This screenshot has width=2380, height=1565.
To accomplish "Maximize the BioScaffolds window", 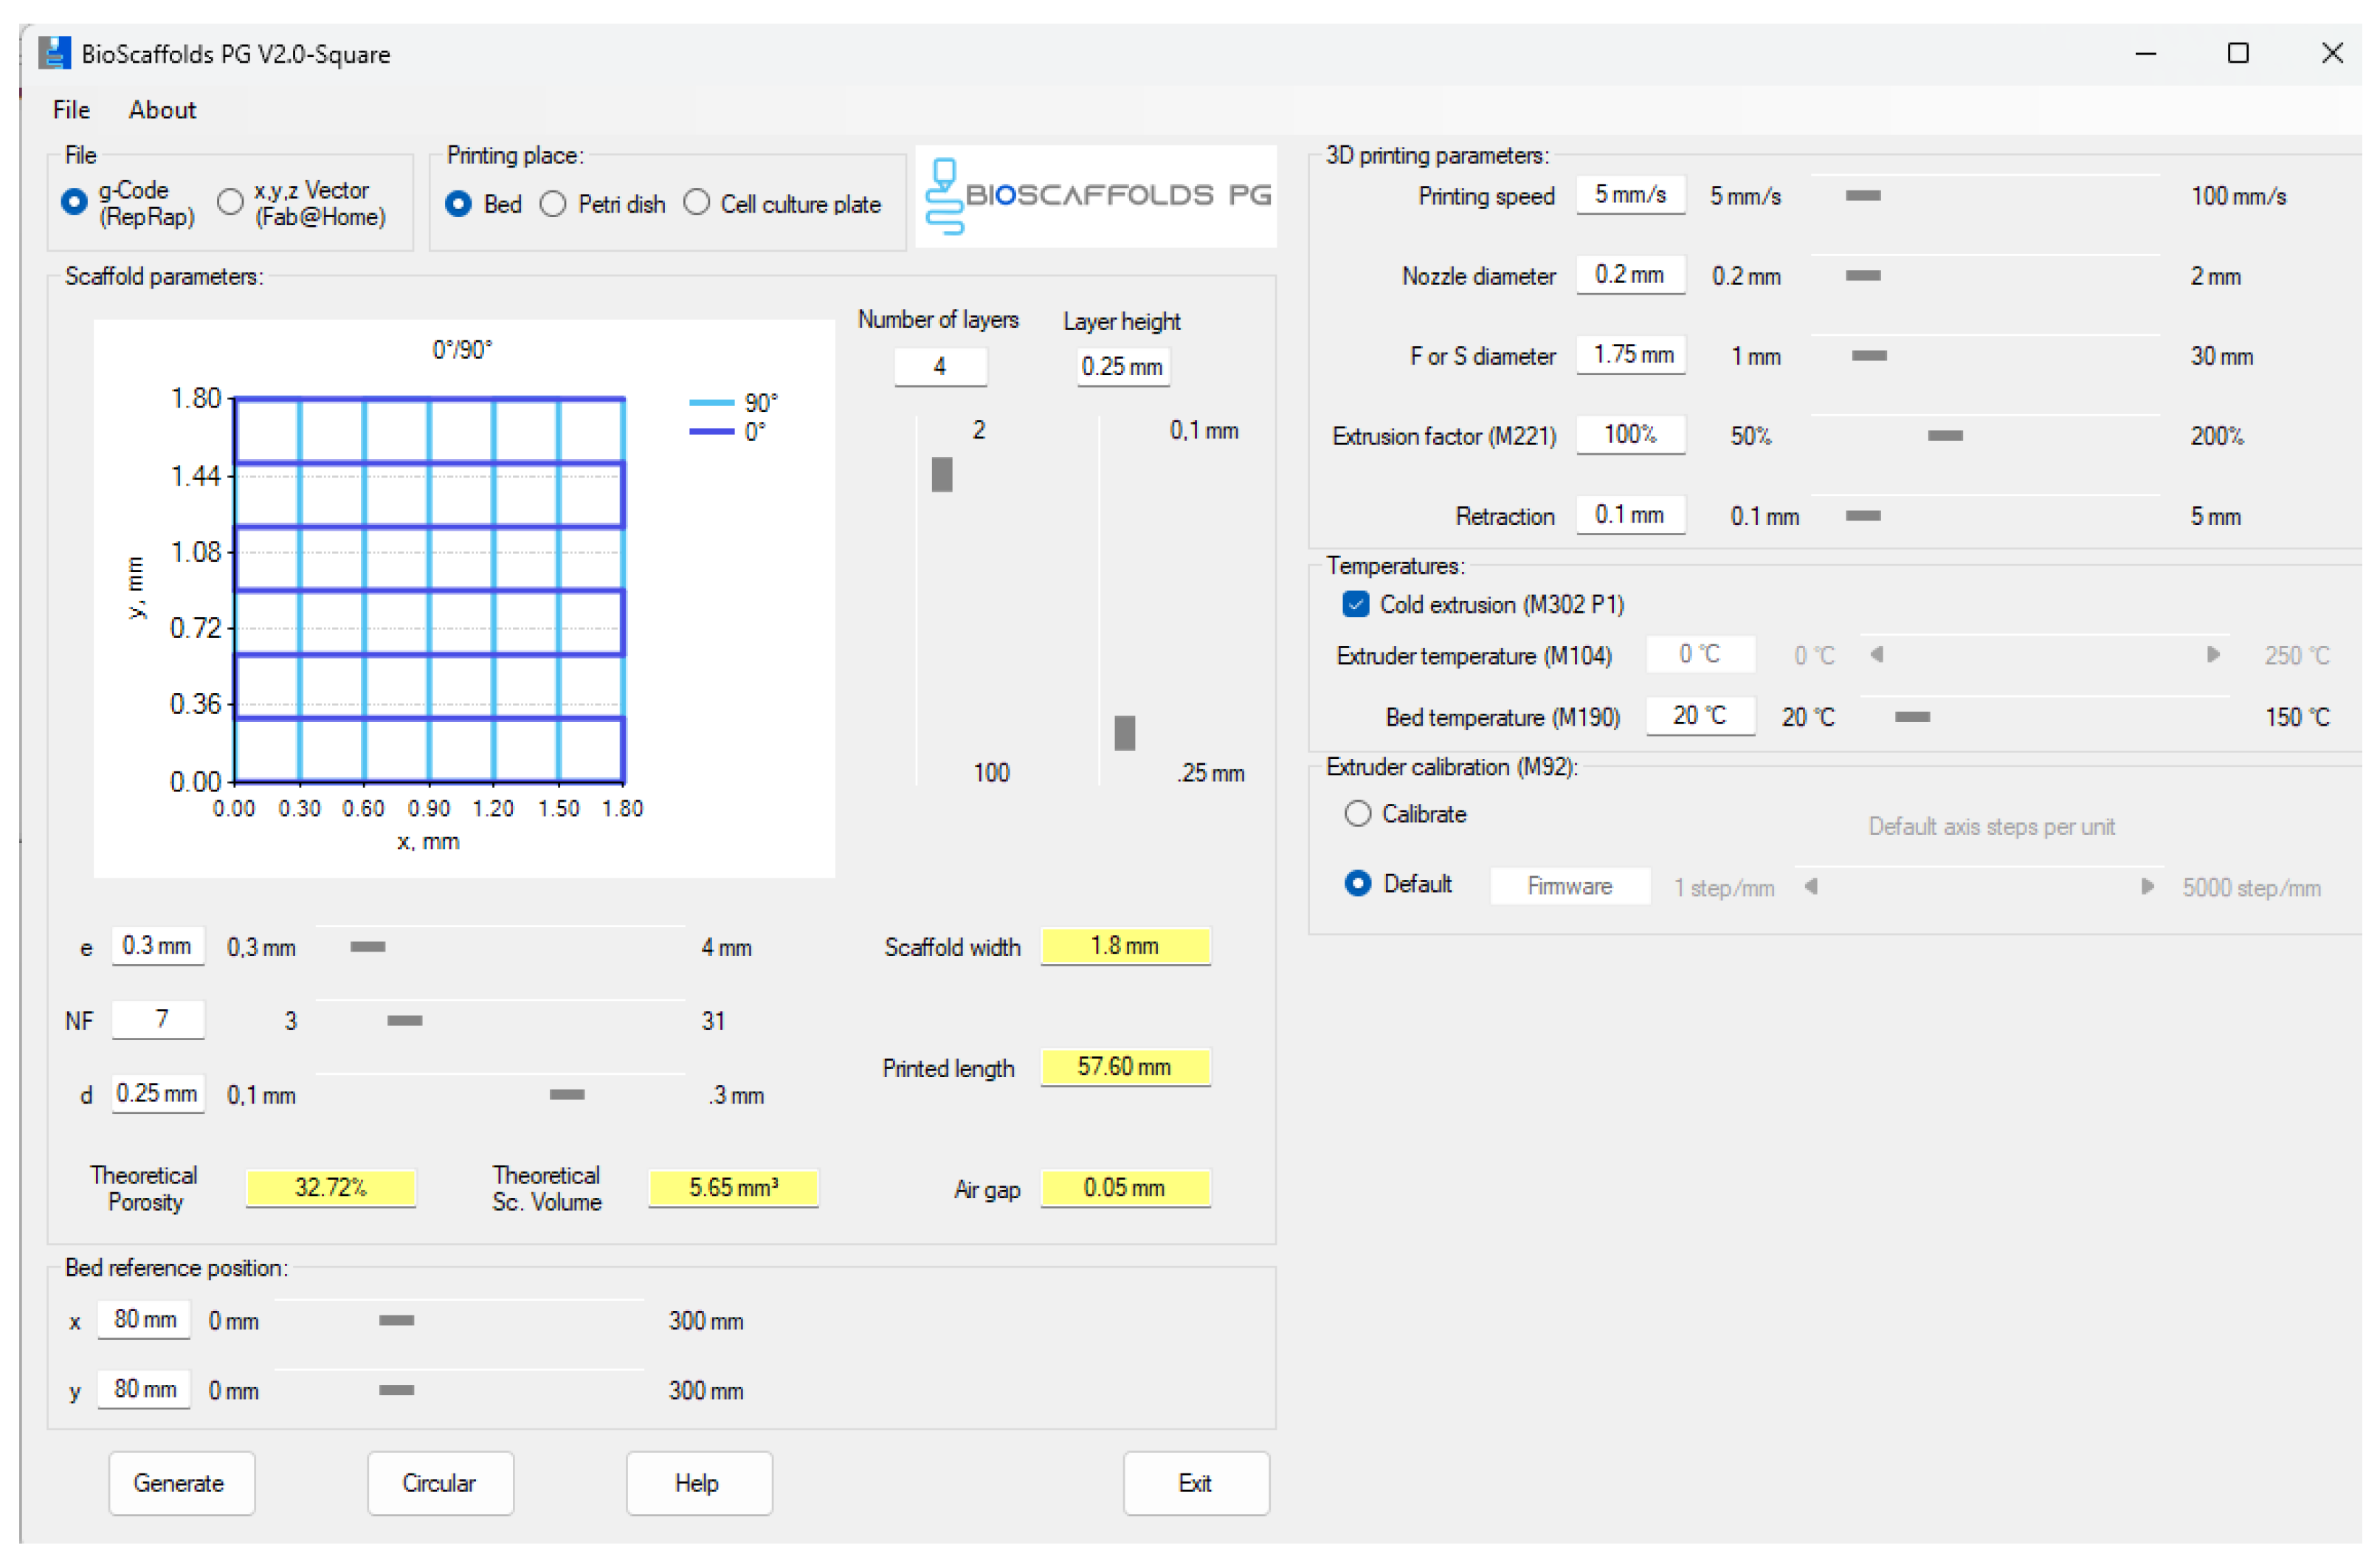I will click(x=2239, y=53).
